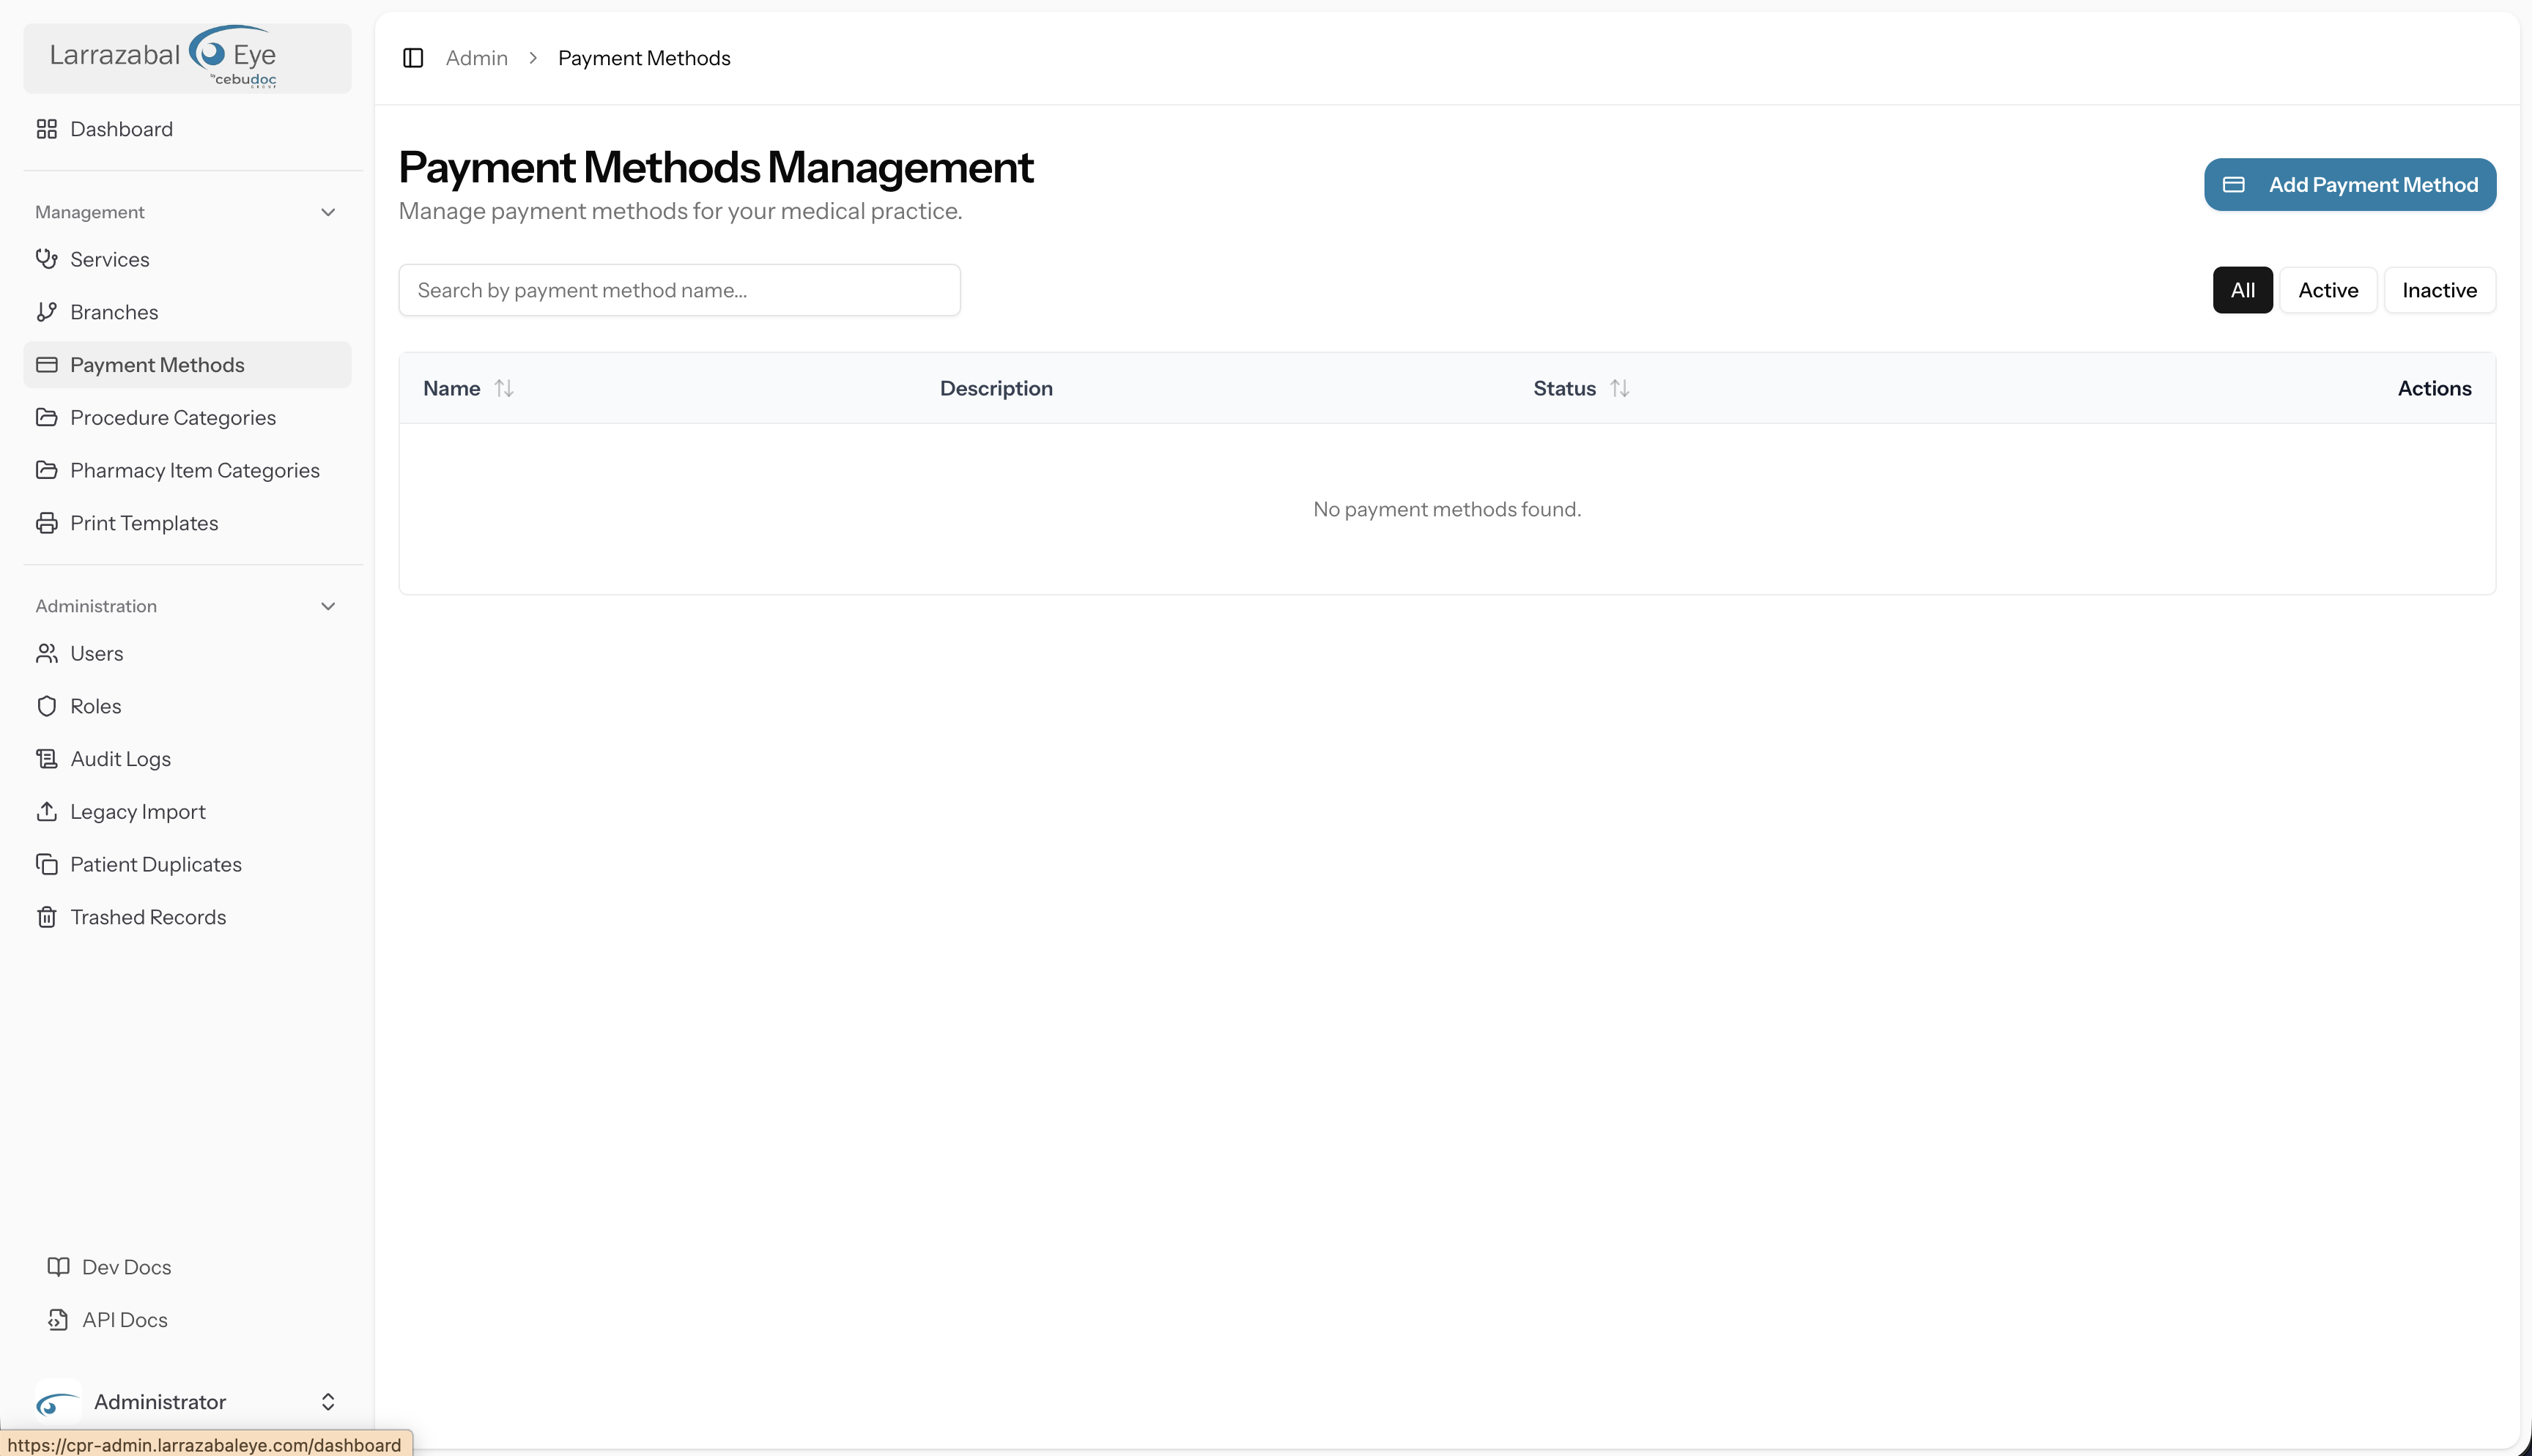Image resolution: width=2532 pixels, height=1456 pixels.
Task: Click the Dashboard grid icon
Action: coord(46,129)
